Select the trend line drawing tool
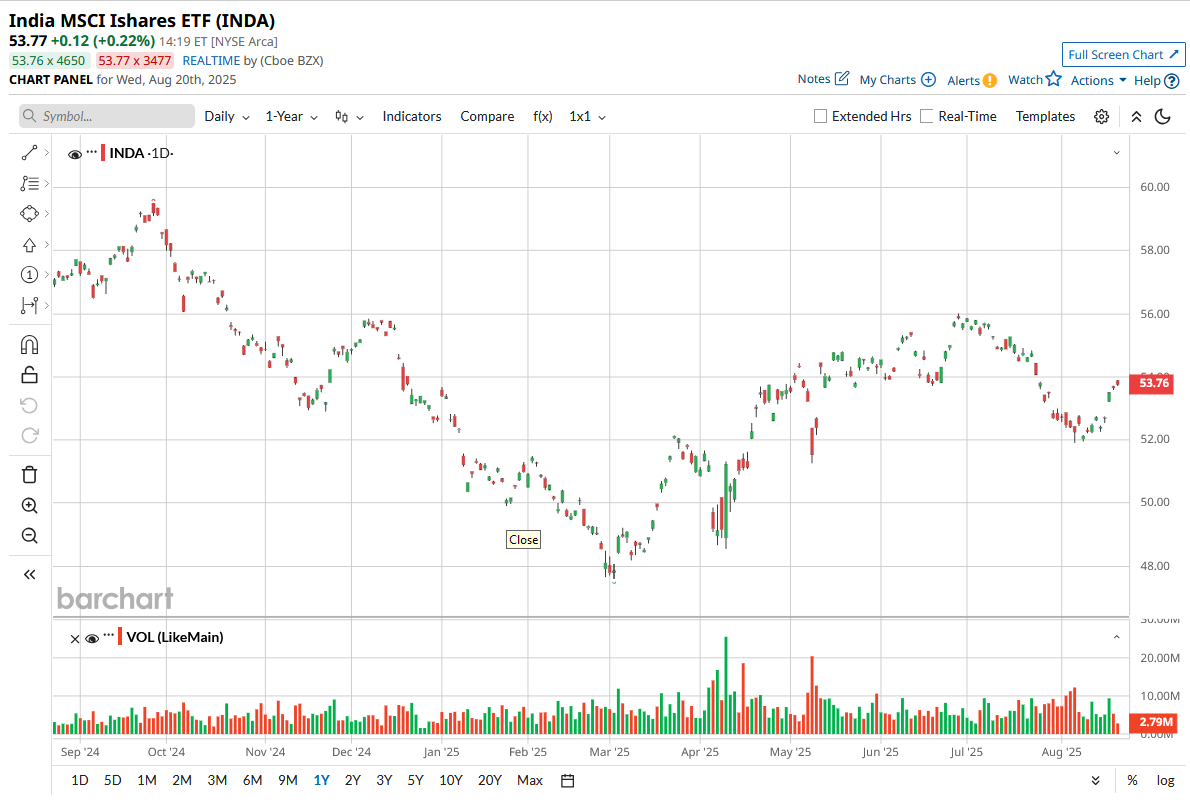This screenshot has width=1190, height=806. pyautogui.click(x=29, y=153)
